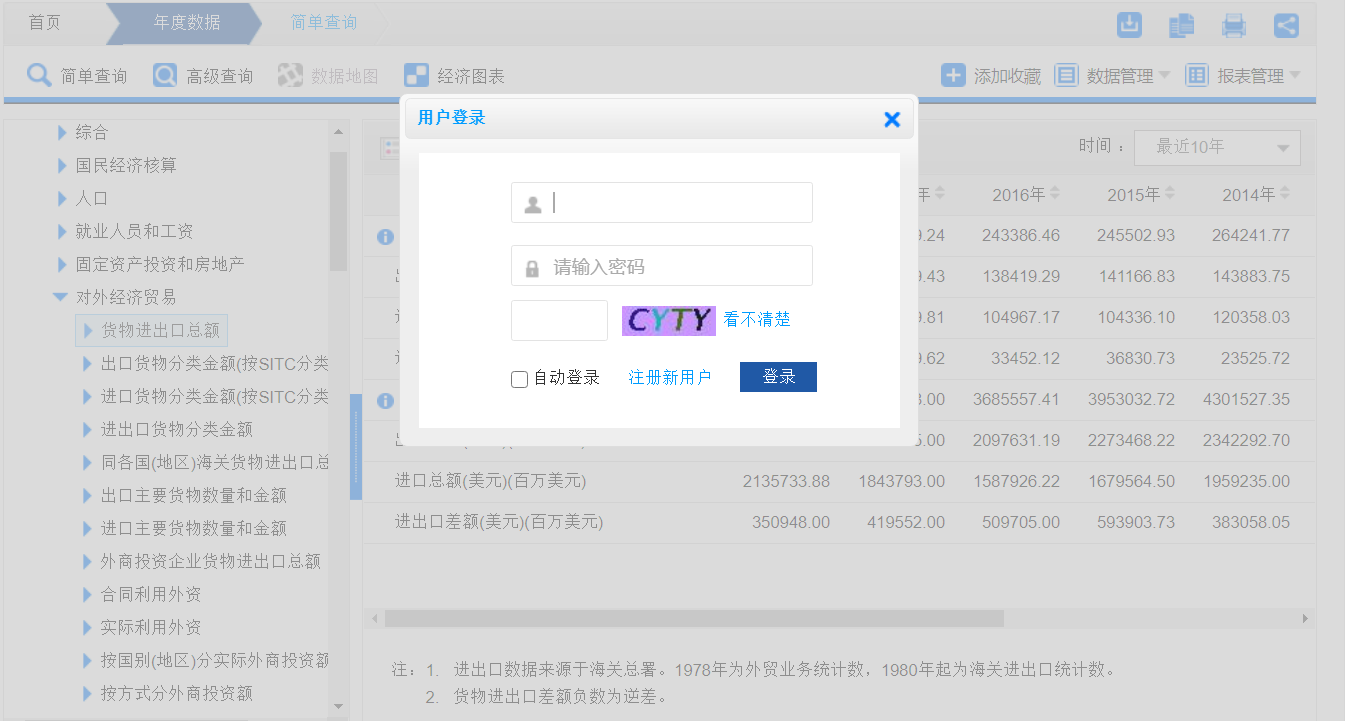The height and width of the screenshot is (721, 1345).
Task: Collapse the 对外经济贸易 tree node
Action: pyautogui.click(x=61, y=297)
